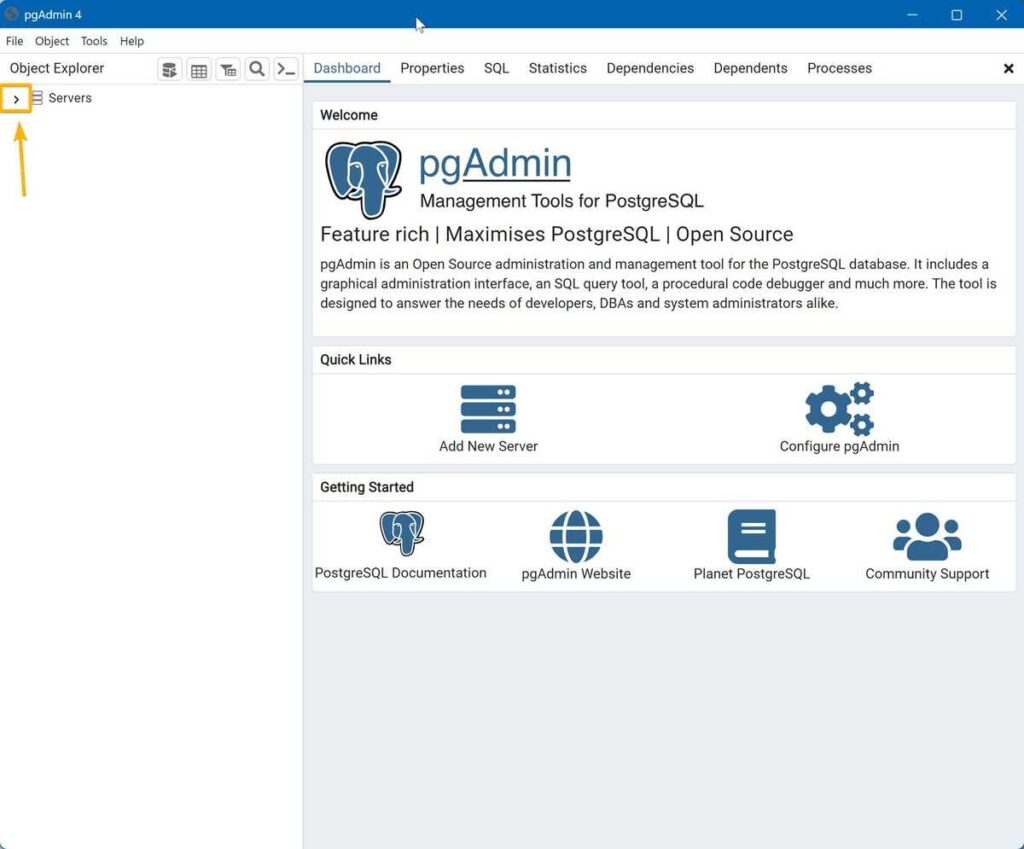The image size is (1024, 849).
Task: Switch to the Dependents tab
Action: 750,68
